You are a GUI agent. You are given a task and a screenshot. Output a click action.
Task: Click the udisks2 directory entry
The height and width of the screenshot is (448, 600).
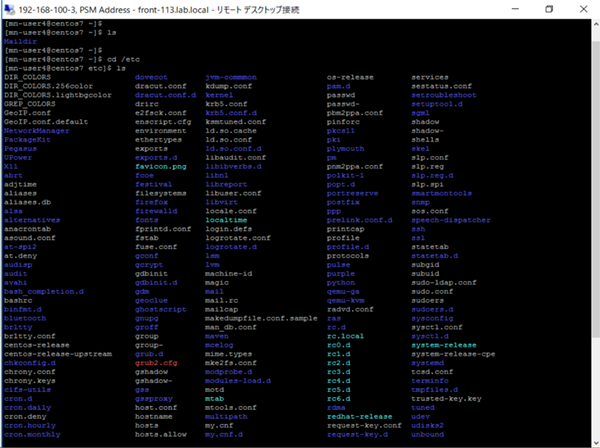pos(427,425)
